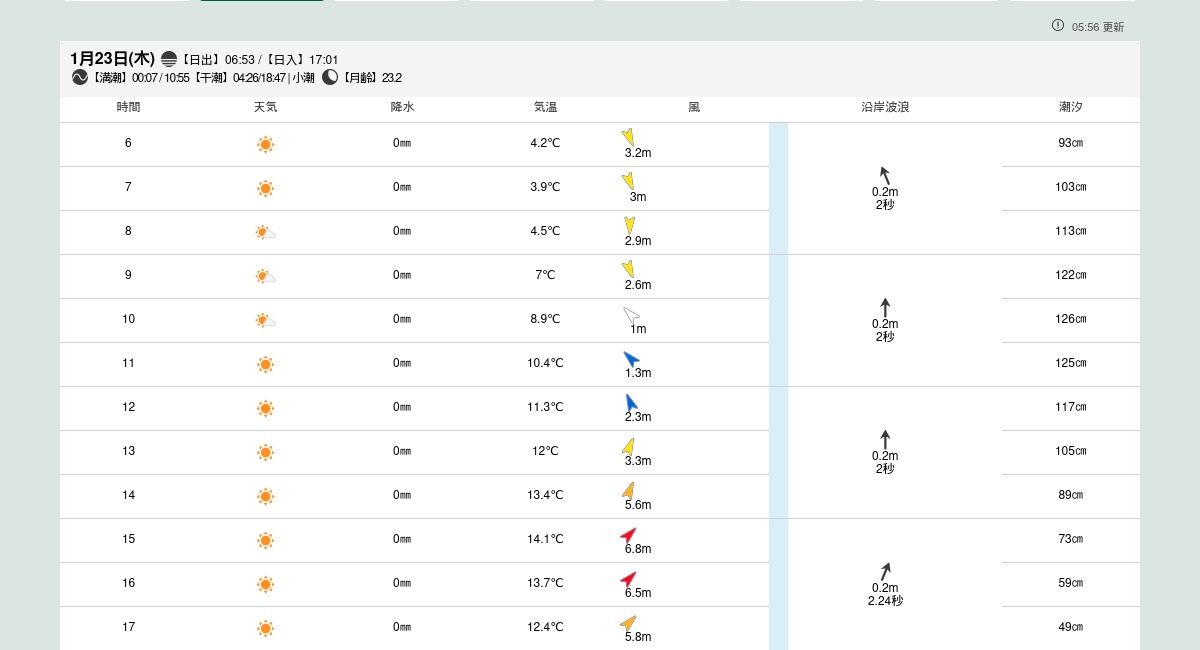This screenshot has width=1200, height=650.
Task: Click the wave arrow above 0.2m 2.24秒
Action: 885,571
